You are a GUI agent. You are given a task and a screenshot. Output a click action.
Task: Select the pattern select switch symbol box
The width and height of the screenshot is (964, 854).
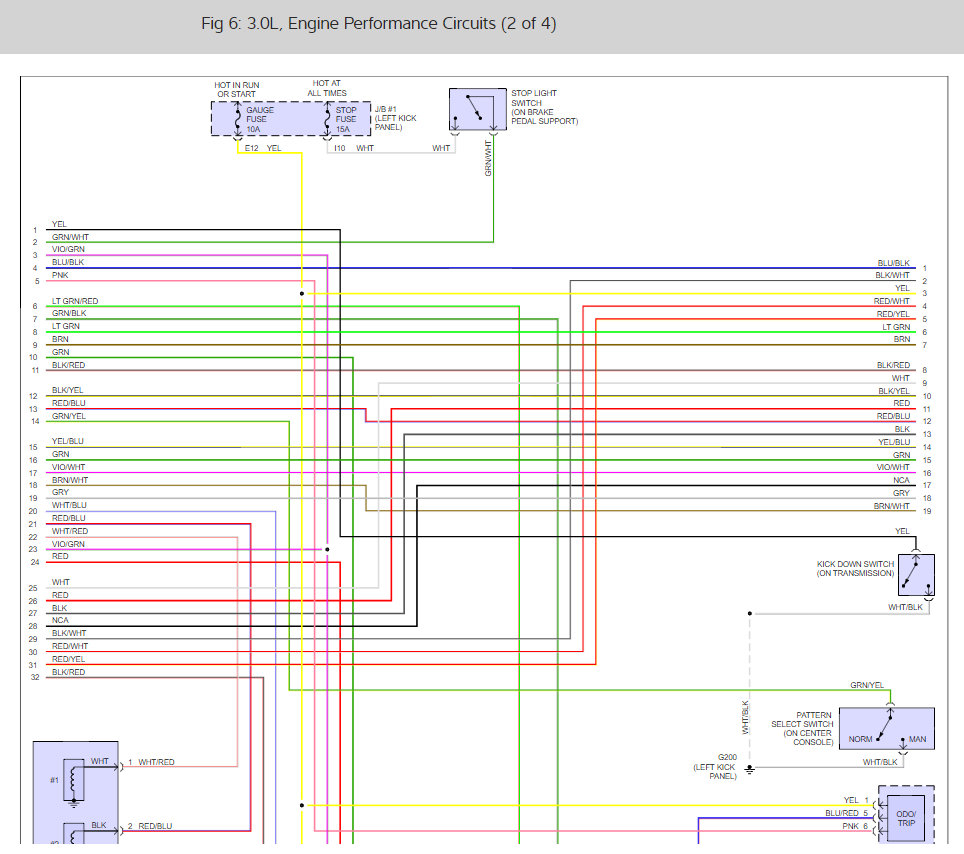[x=887, y=729]
